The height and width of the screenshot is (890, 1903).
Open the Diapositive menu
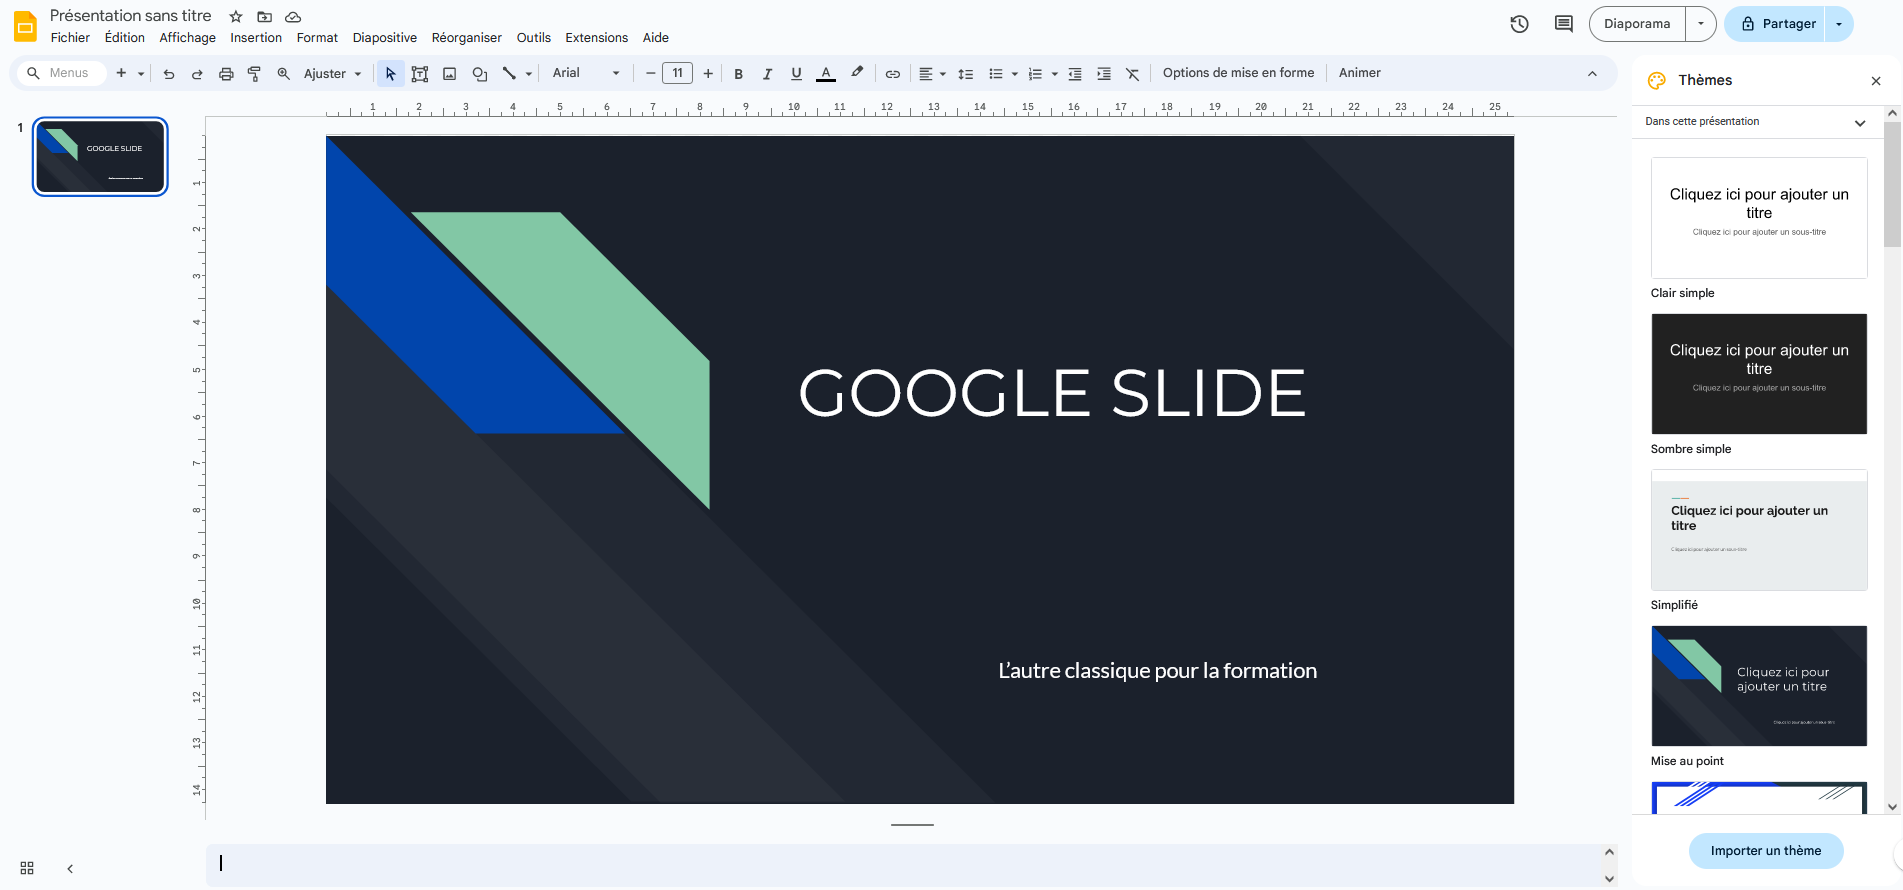click(385, 38)
